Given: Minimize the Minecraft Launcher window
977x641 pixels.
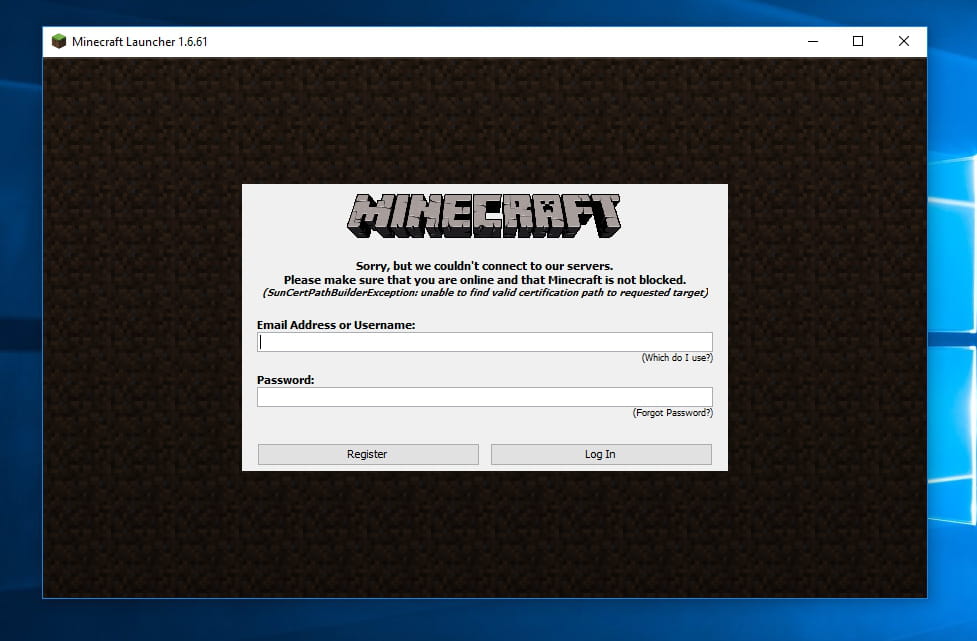Looking at the screenshot, I should point(811,42).
